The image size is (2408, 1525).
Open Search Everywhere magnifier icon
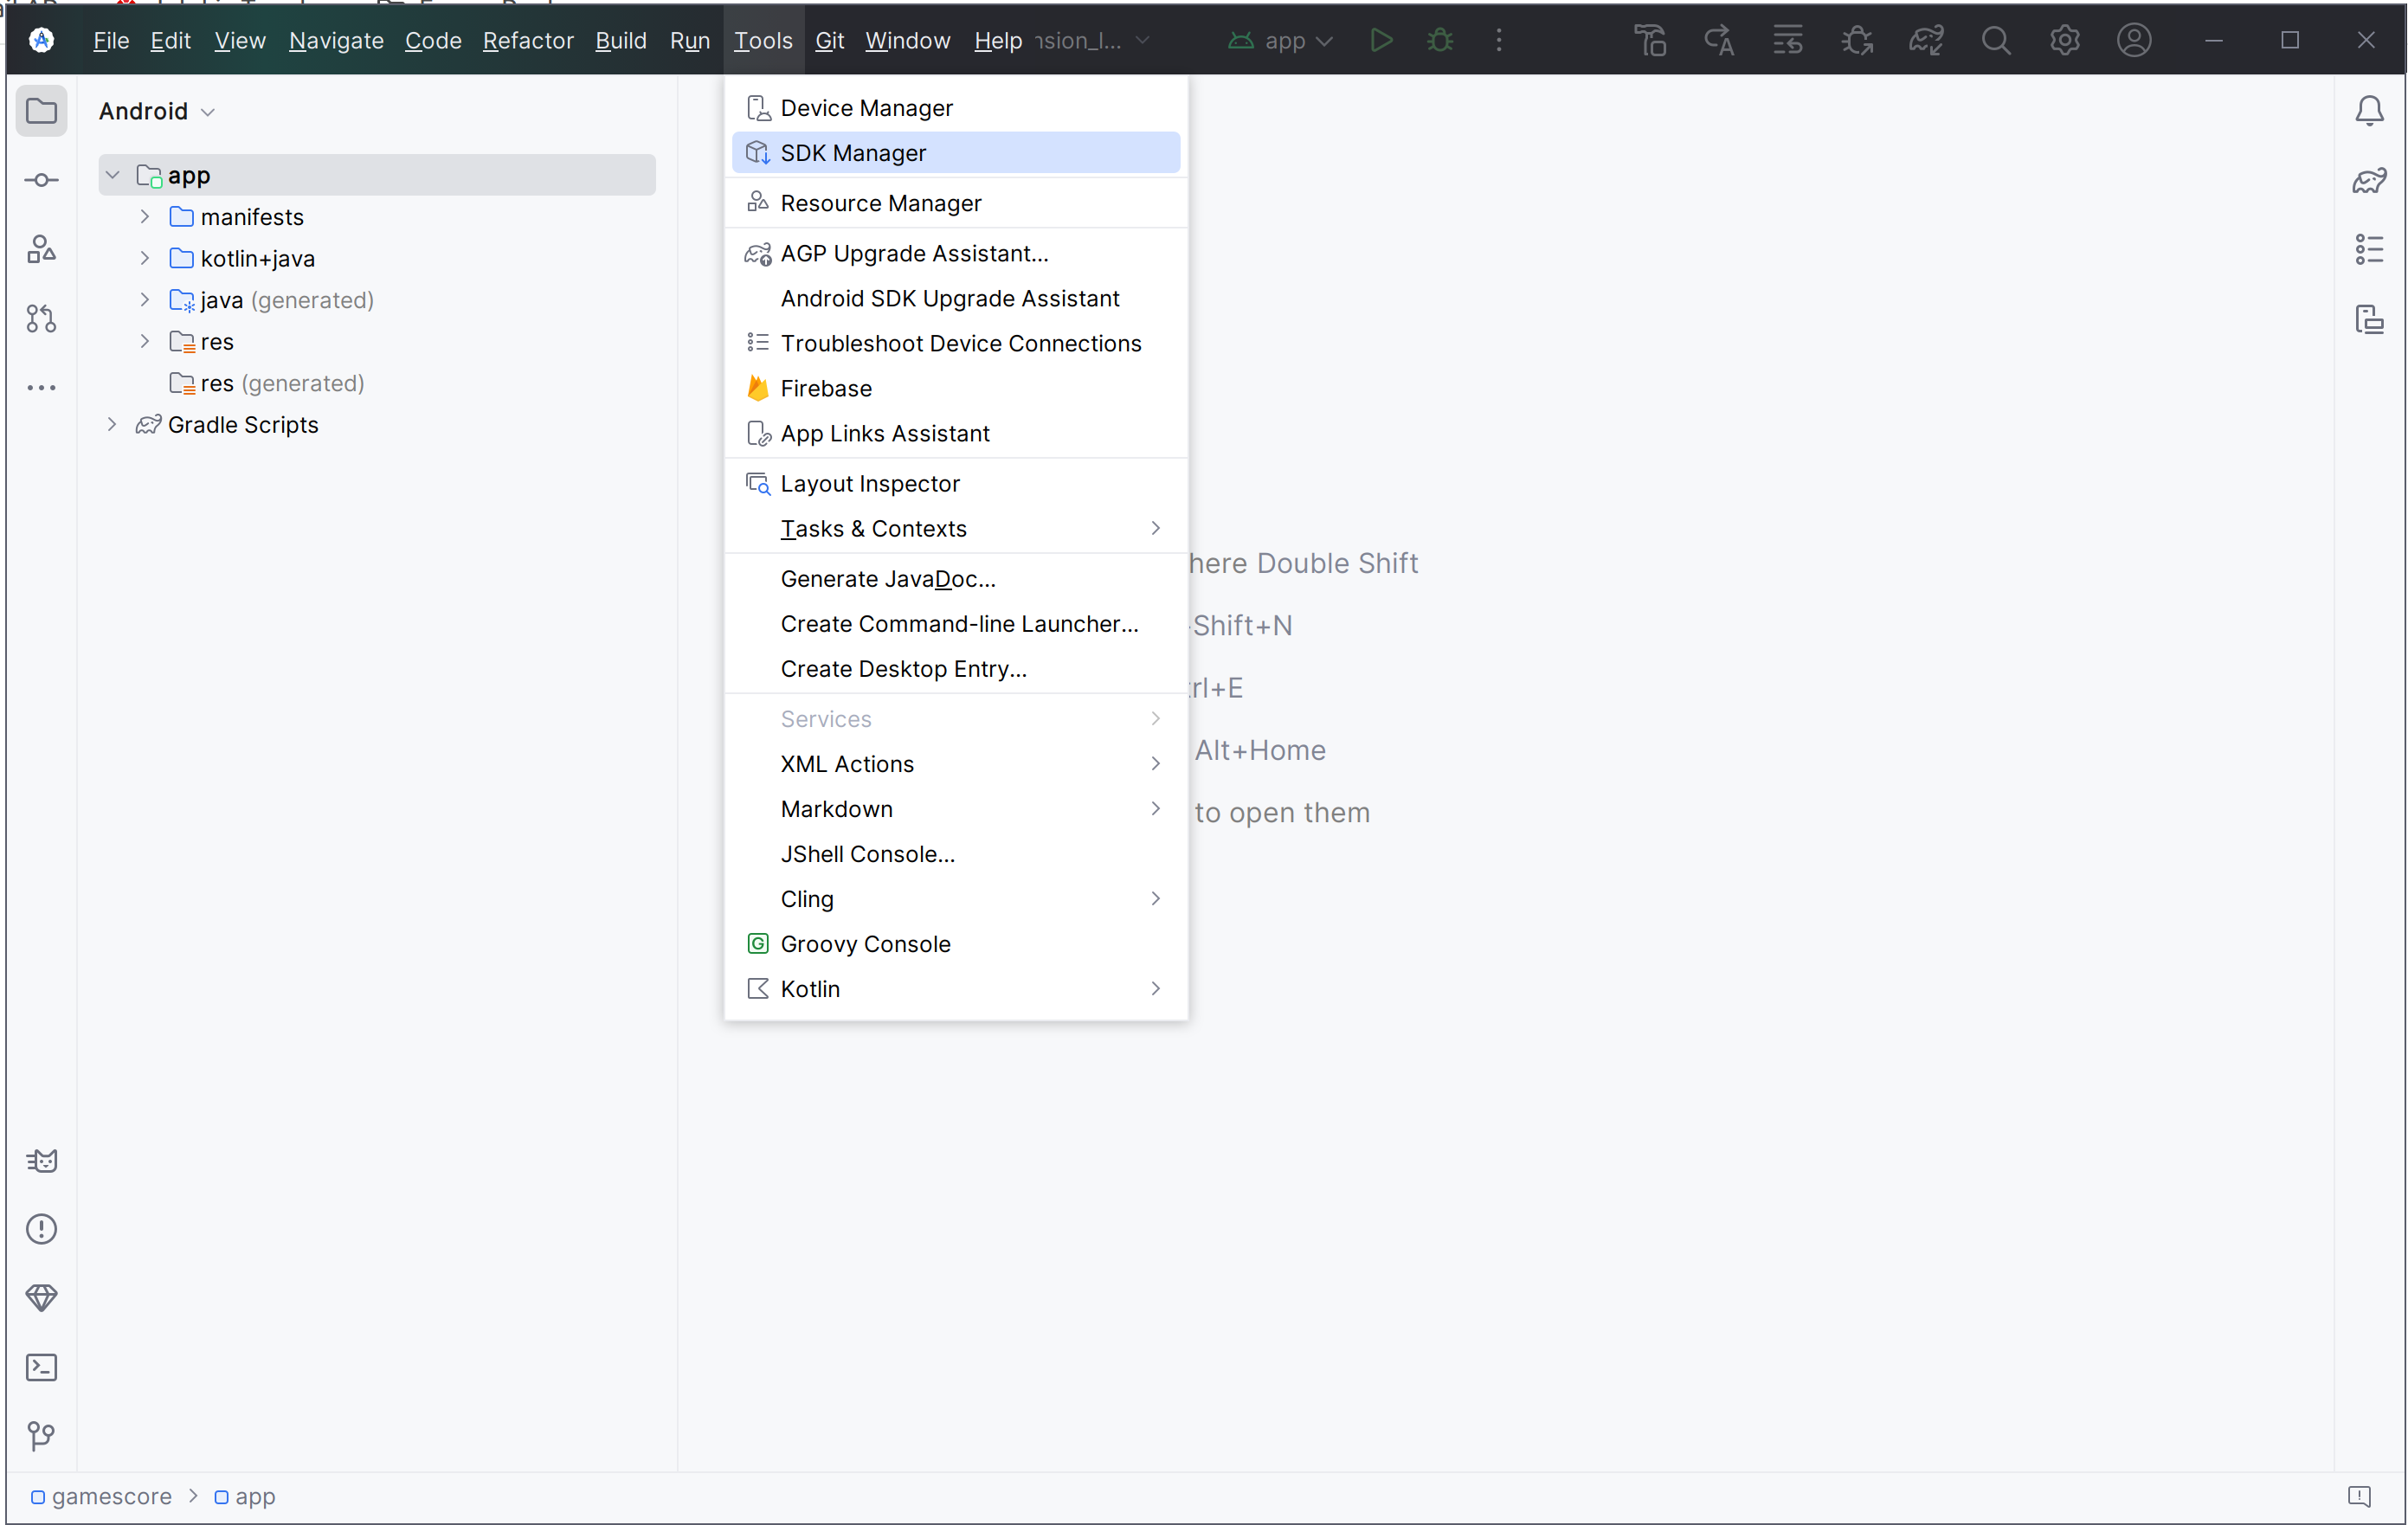(x=1995, y=40)
